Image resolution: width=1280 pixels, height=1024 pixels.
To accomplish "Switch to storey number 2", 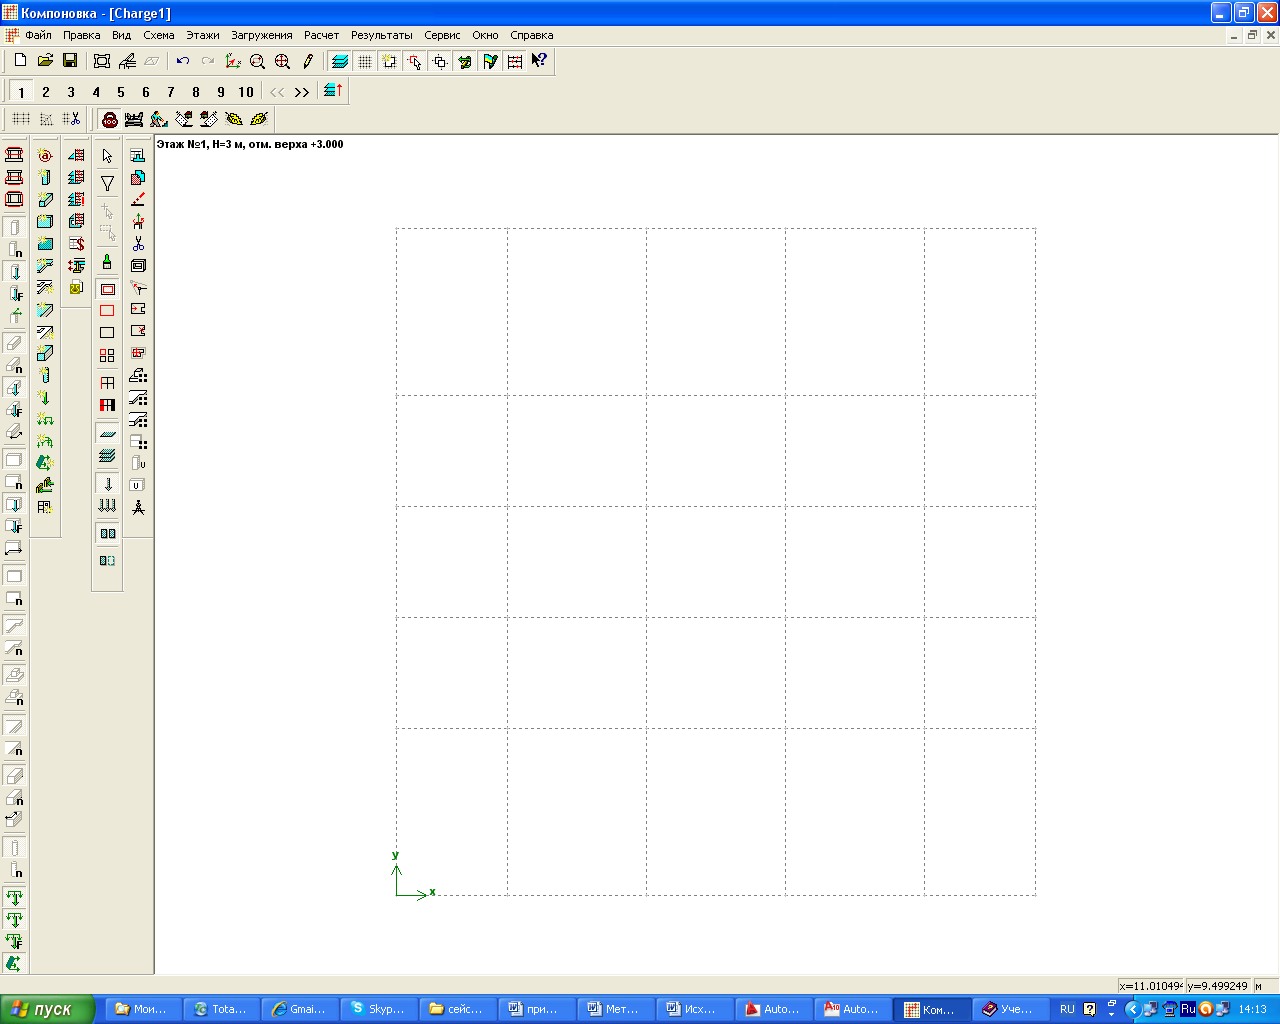I will coord(46,92).
